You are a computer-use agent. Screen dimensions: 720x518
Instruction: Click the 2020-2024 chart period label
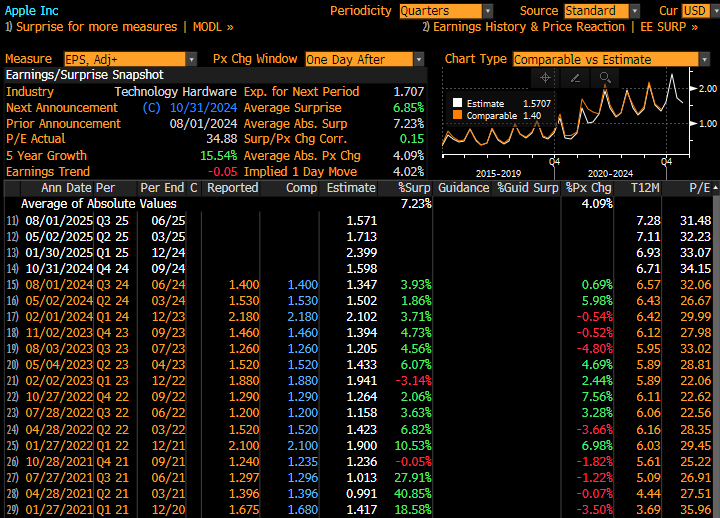pyautogui.click(x=610, y=174)
